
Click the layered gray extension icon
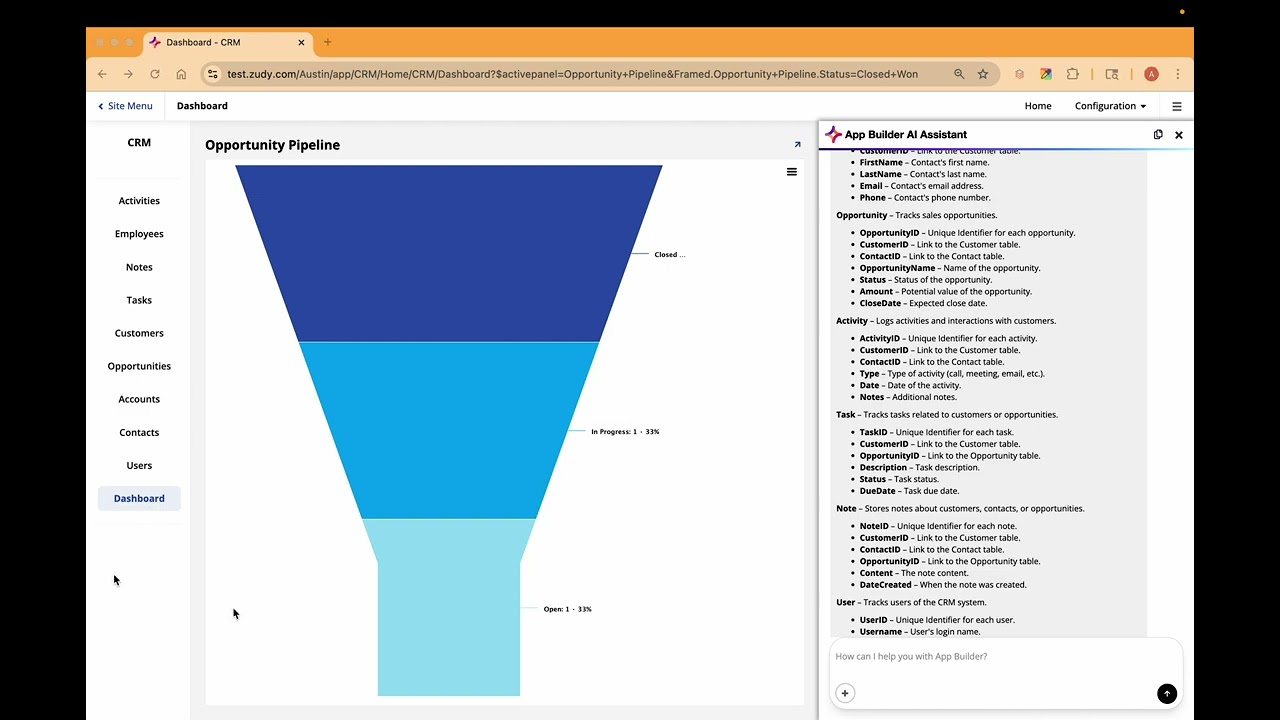click(1019, 74)
